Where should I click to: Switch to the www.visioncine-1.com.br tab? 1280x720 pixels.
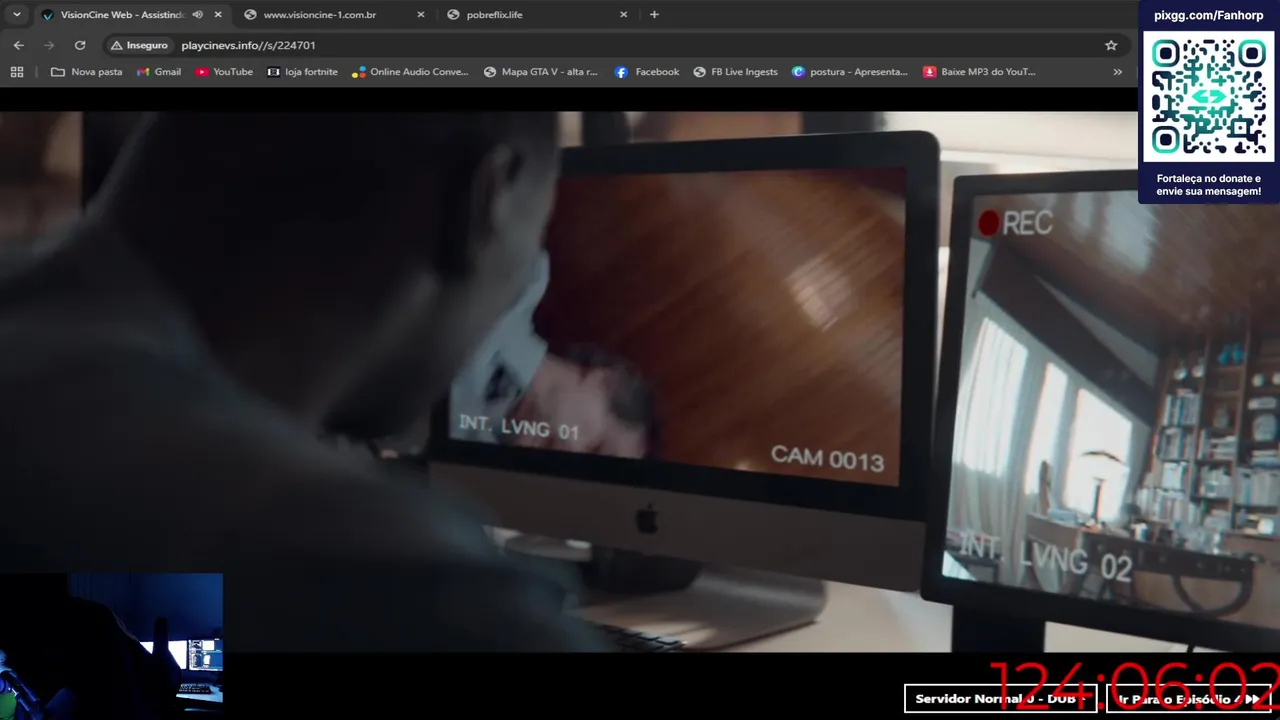[x=320, y=15]
